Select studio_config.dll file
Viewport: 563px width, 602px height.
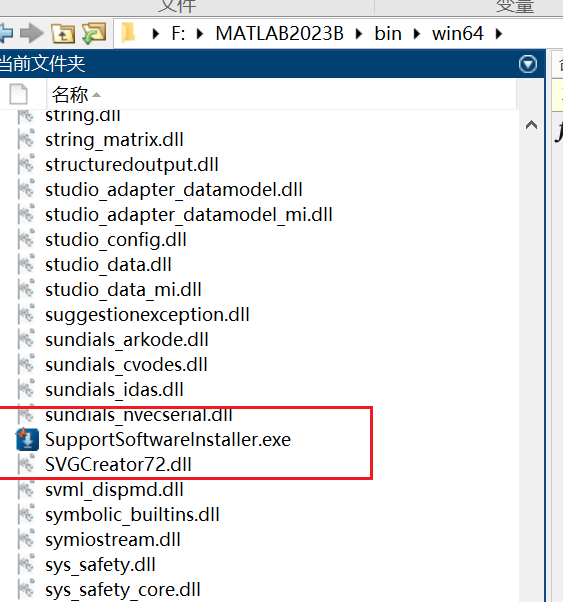(x=116, y=240)
